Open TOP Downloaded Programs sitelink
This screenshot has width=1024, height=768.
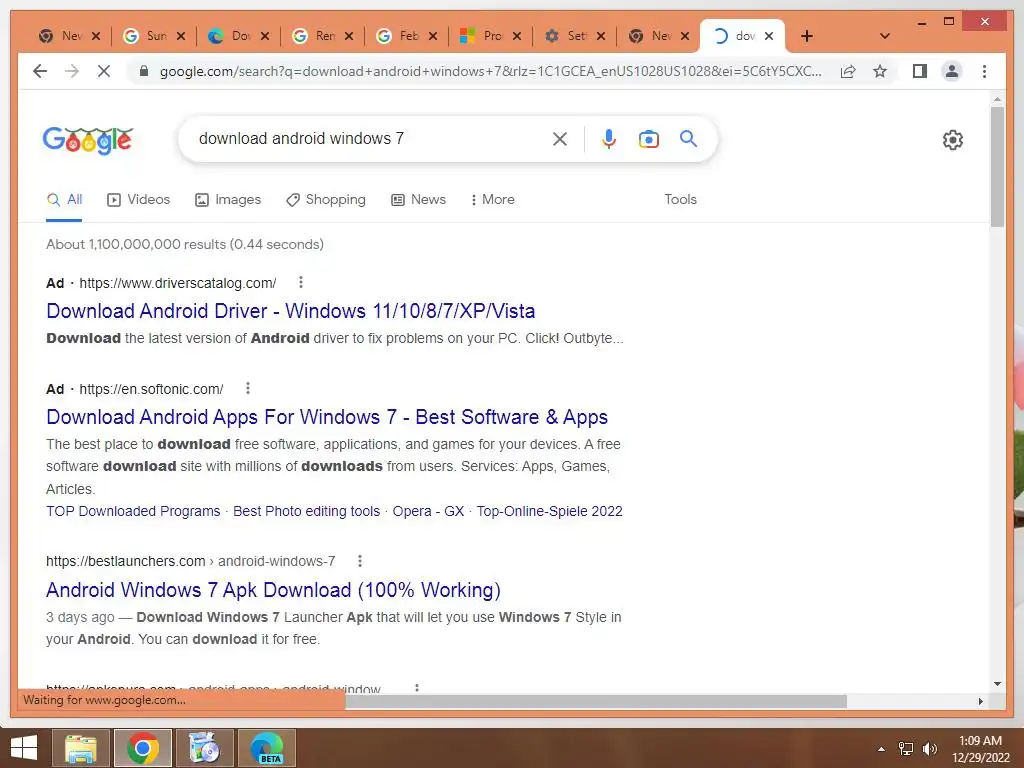(x=133, y=511)
